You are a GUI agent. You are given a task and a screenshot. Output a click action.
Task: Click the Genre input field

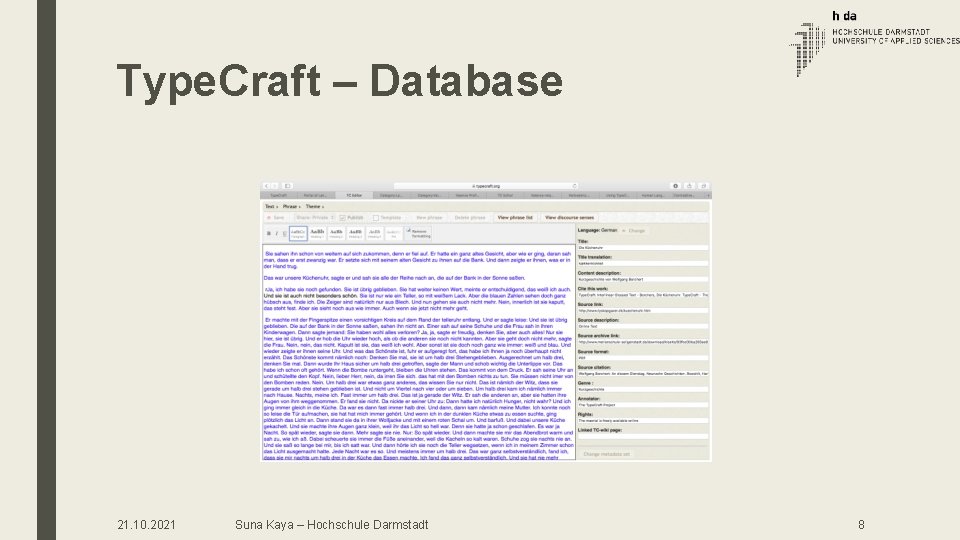coord(643,389)
